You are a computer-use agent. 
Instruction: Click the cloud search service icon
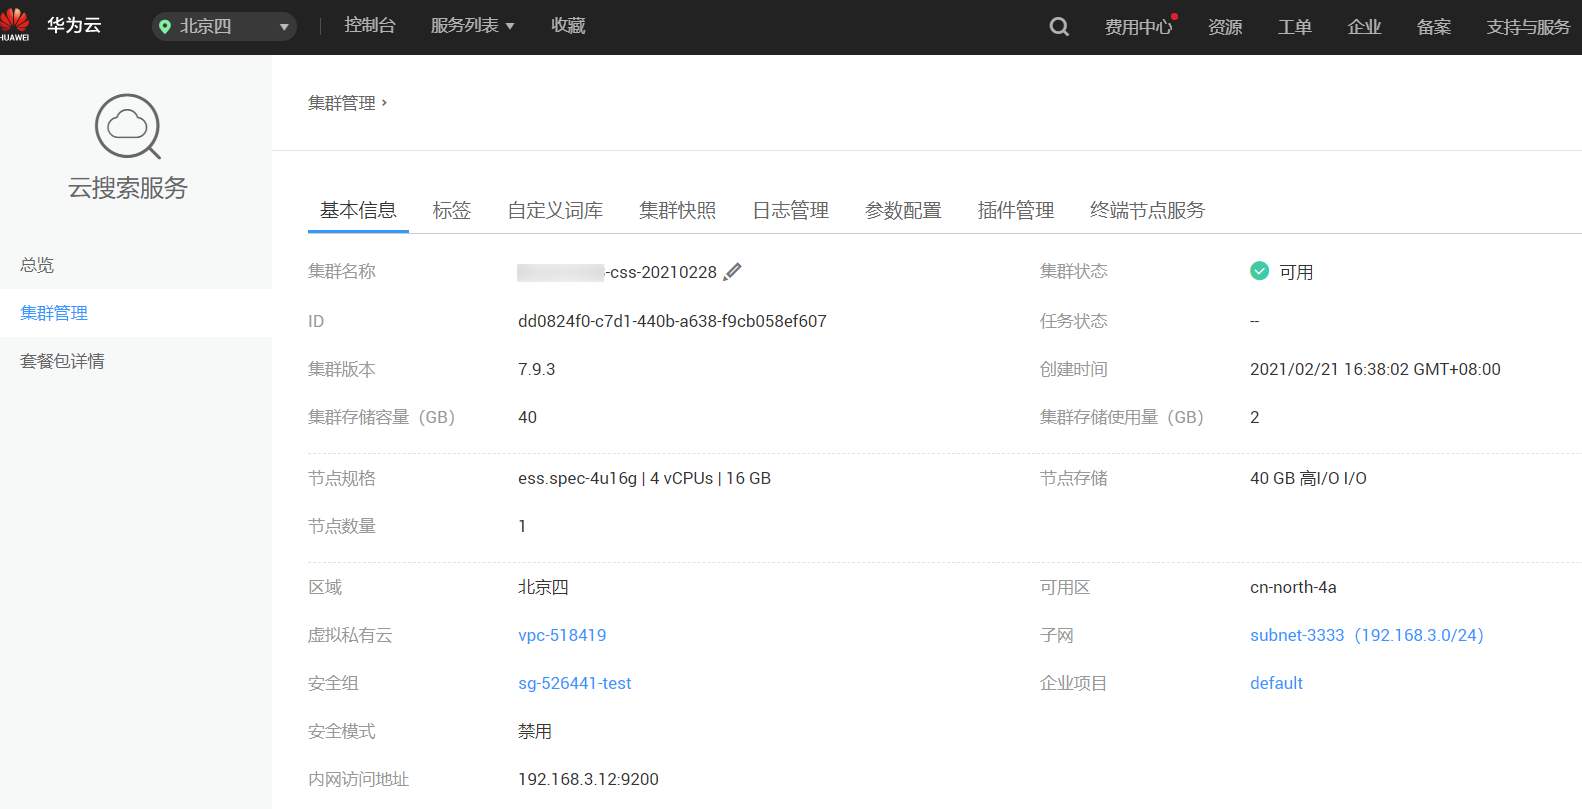[x=128, y=127]
